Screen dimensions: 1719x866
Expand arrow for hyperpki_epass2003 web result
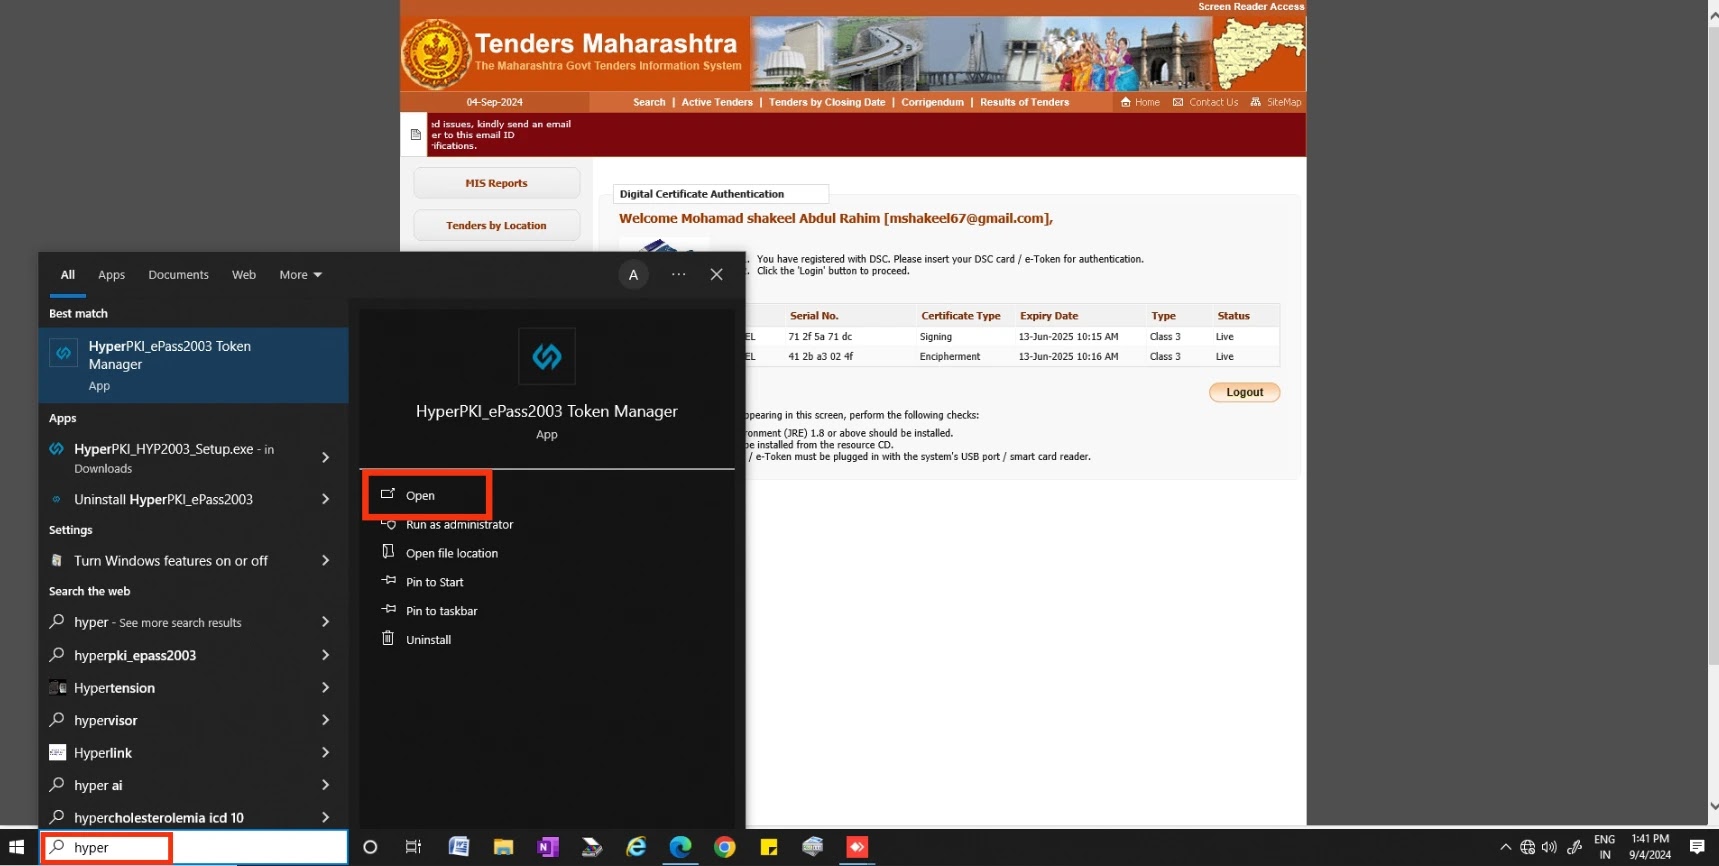[325, 655]
